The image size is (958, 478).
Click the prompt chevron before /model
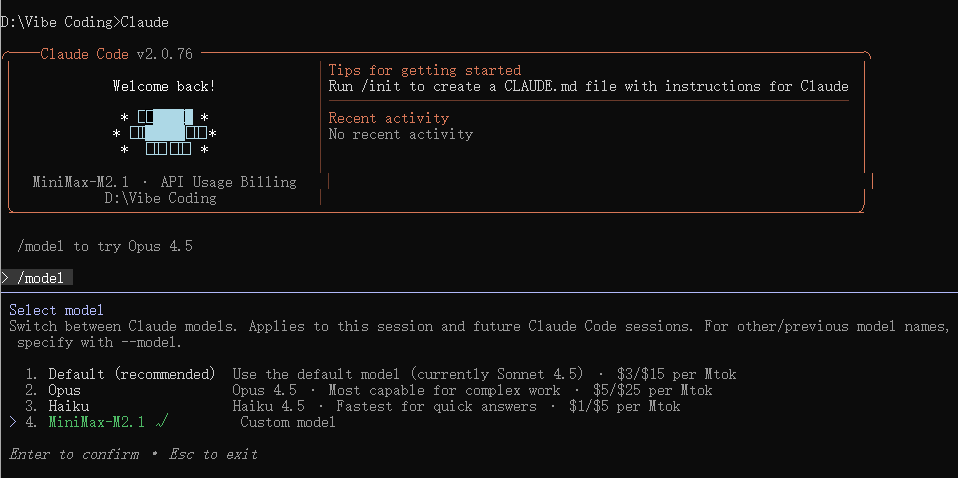[6, 278]
